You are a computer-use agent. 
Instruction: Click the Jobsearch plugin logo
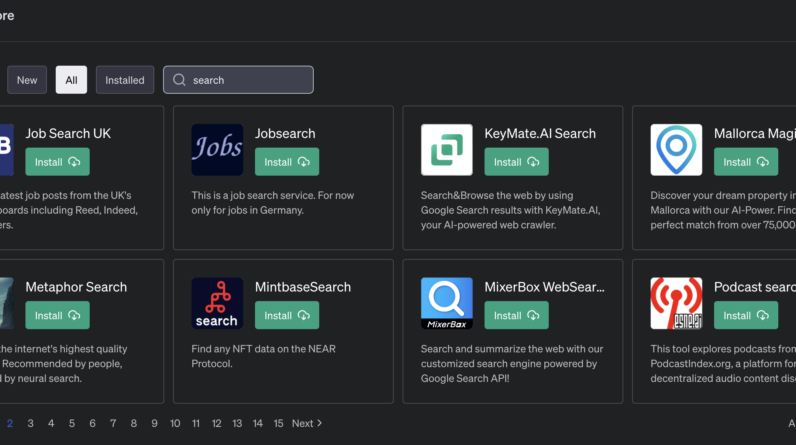217,150
